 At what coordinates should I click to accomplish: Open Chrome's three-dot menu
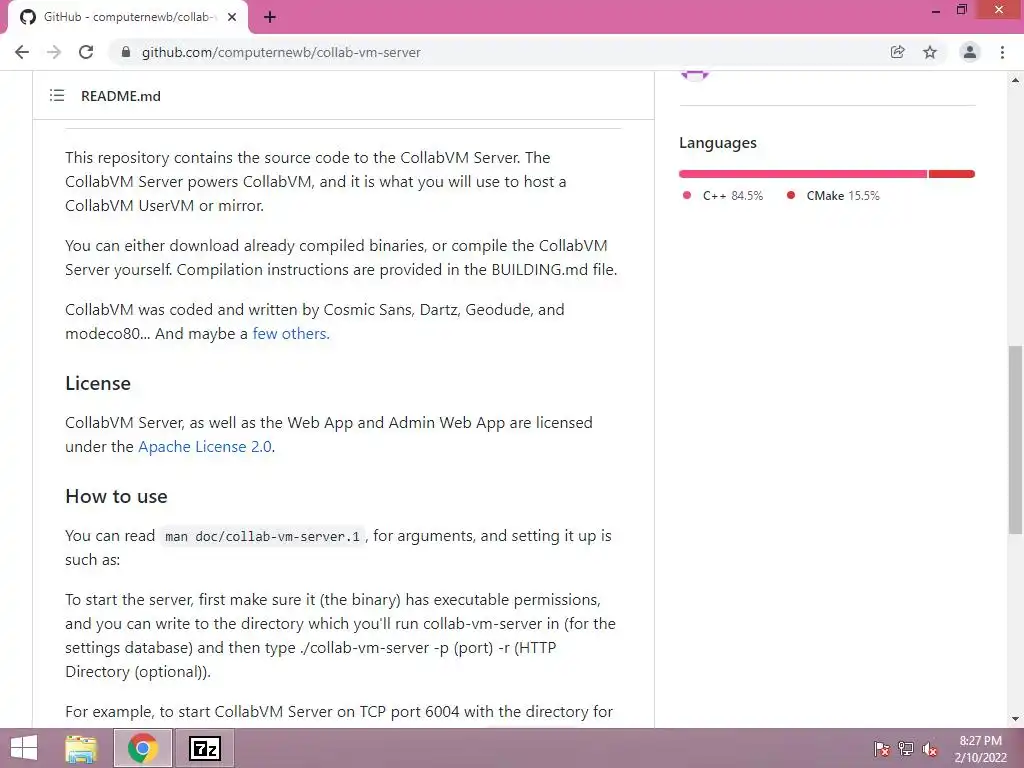pos(1002,52)
